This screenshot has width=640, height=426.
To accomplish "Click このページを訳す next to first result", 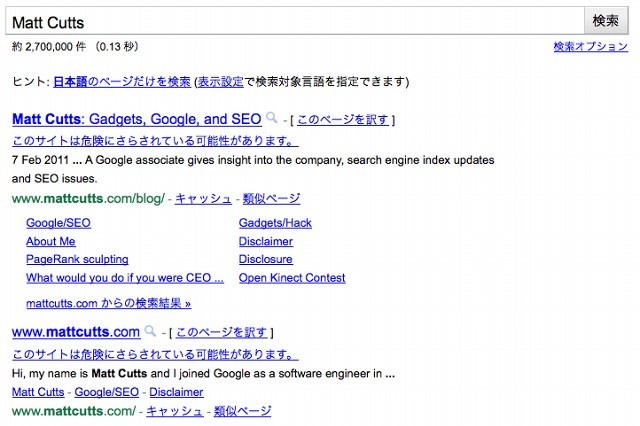I will (x=342, y=120).
